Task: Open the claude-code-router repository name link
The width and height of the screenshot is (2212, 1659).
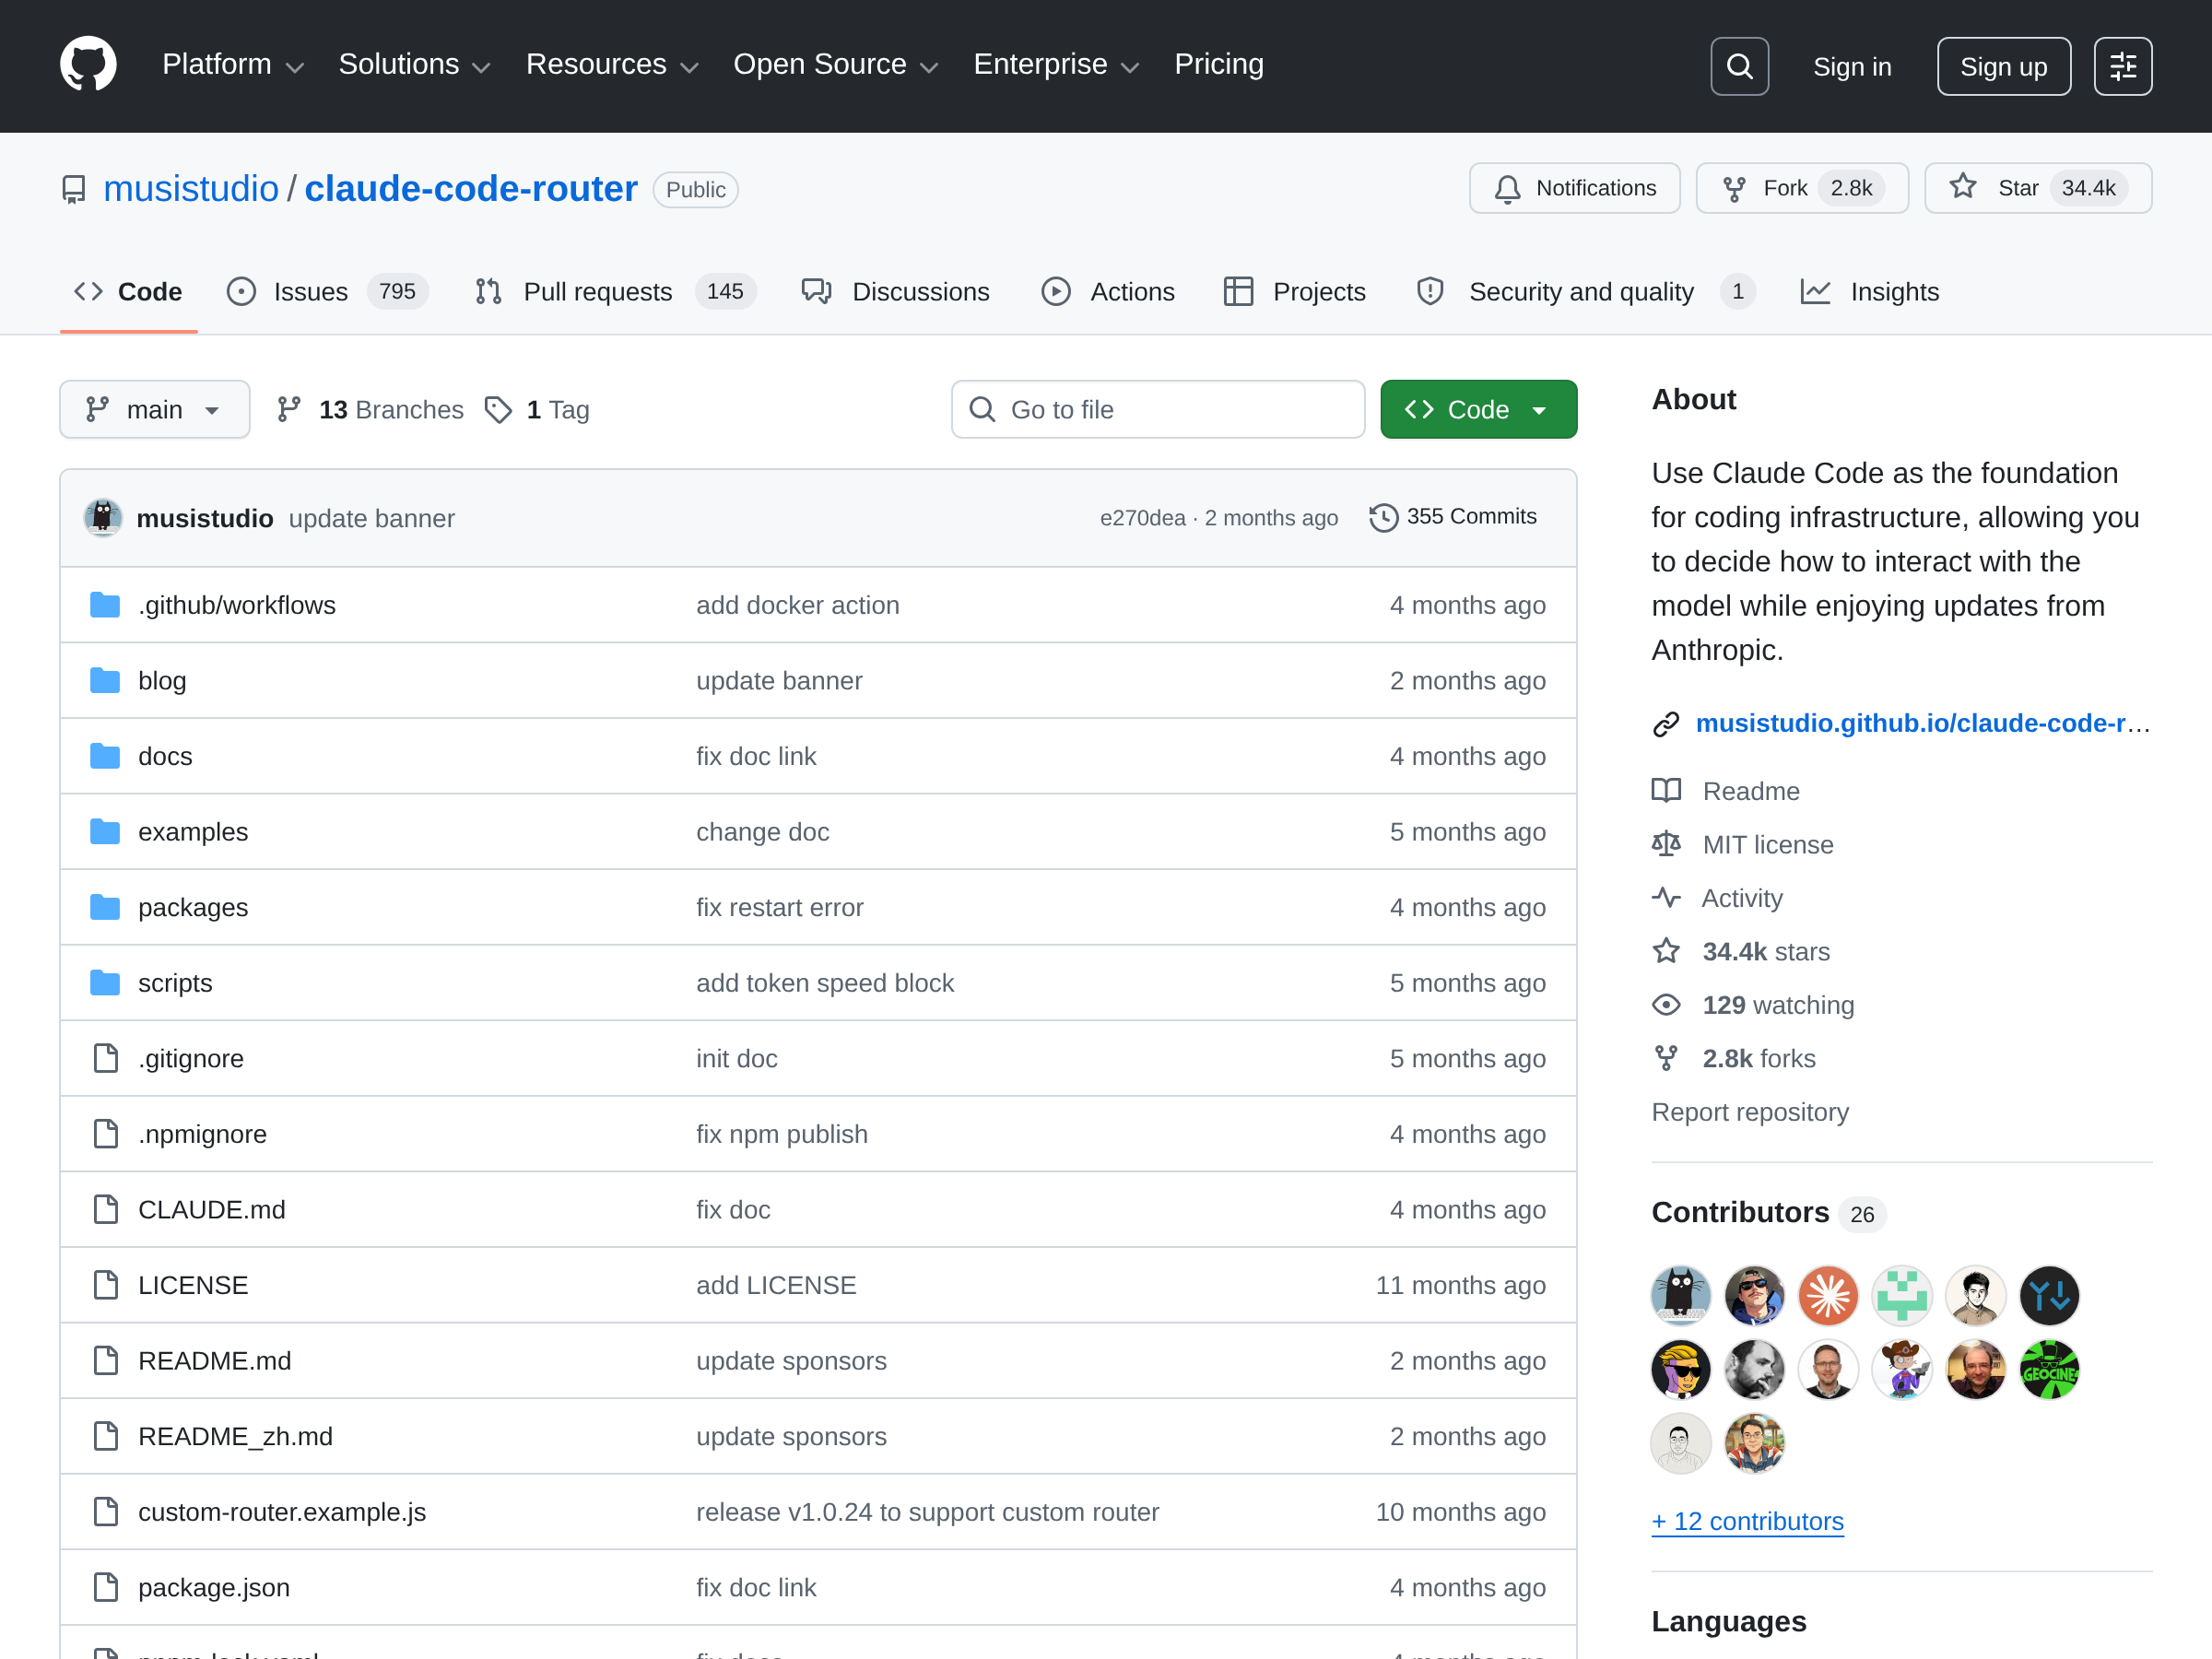Action: click(x=471, y=189)
